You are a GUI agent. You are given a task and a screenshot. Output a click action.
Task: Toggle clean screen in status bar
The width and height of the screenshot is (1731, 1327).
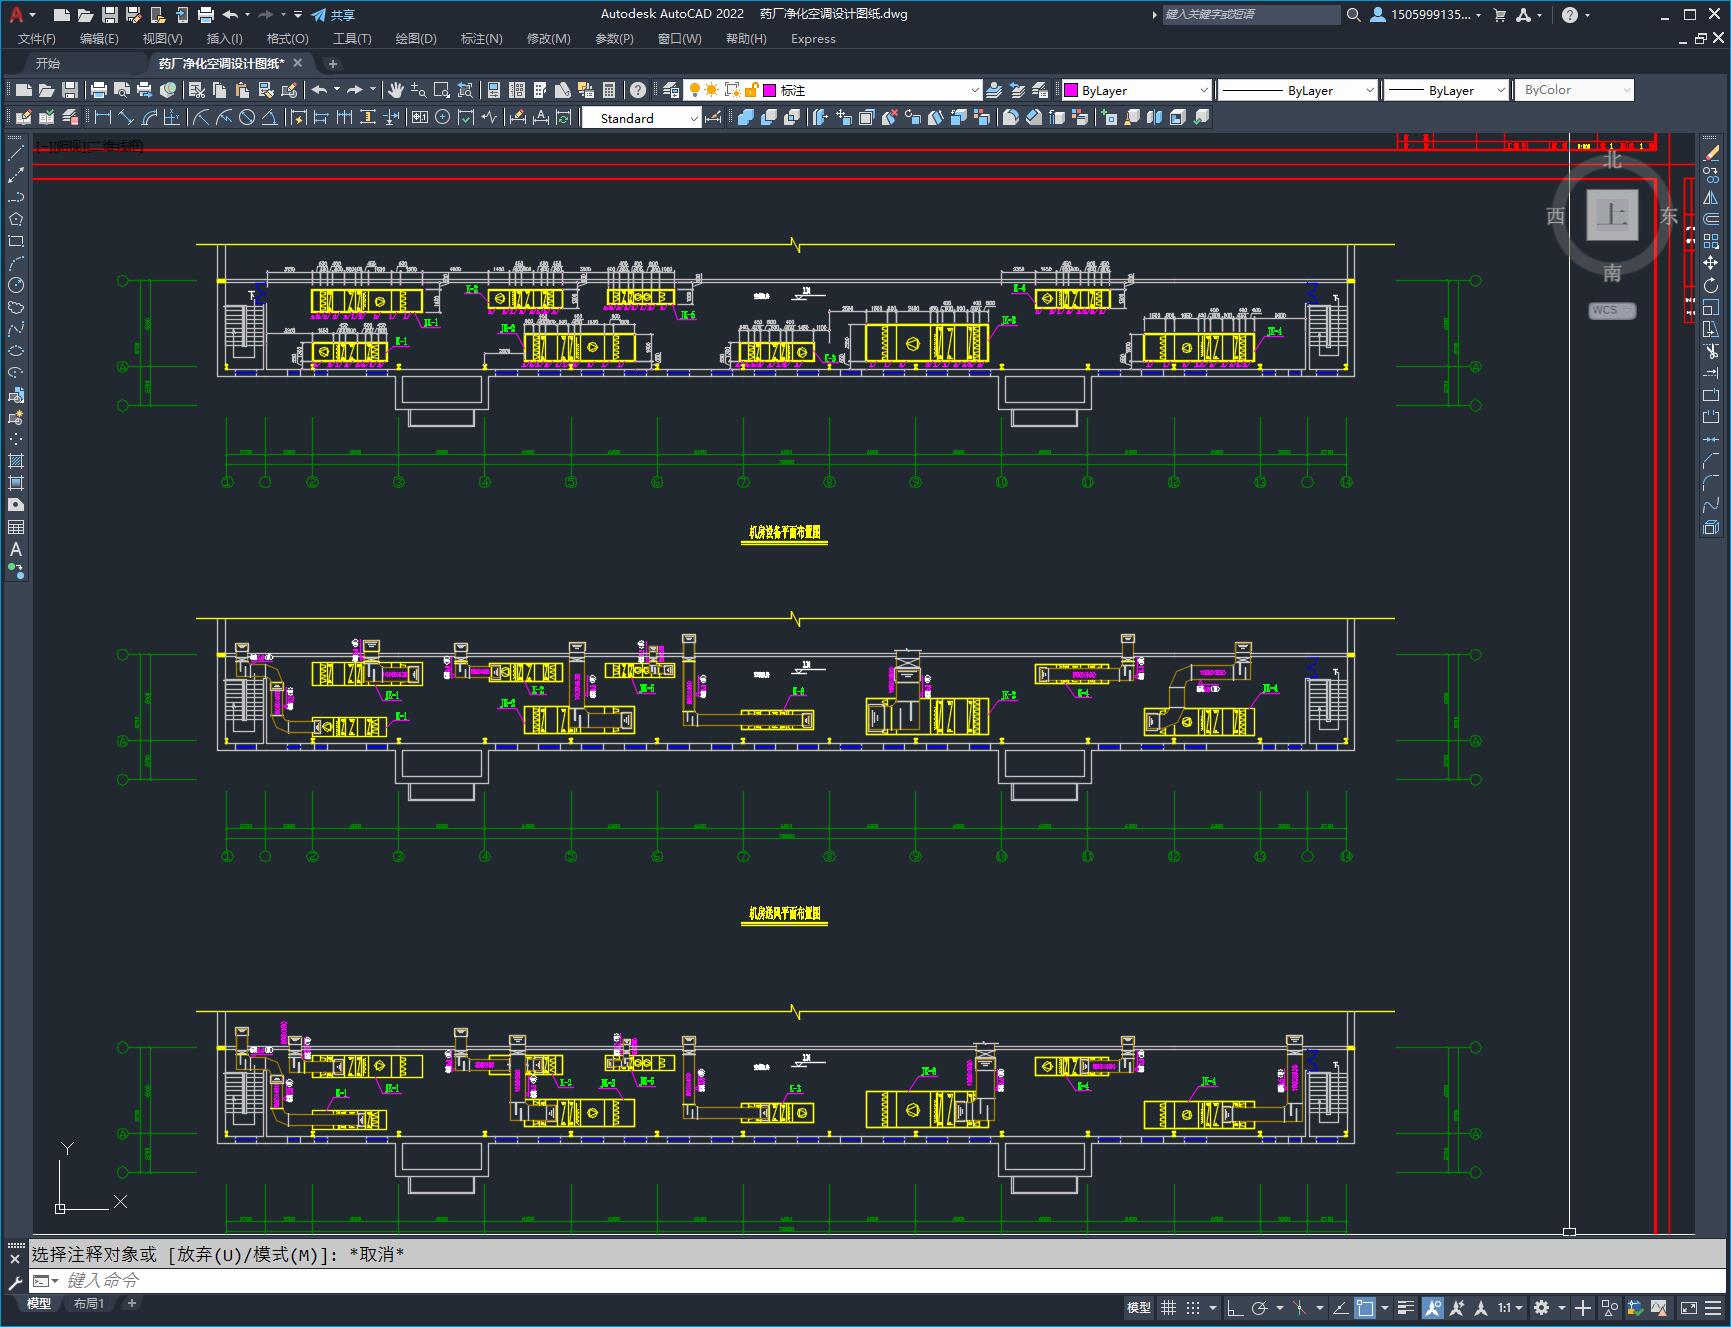point(1688,1307)
